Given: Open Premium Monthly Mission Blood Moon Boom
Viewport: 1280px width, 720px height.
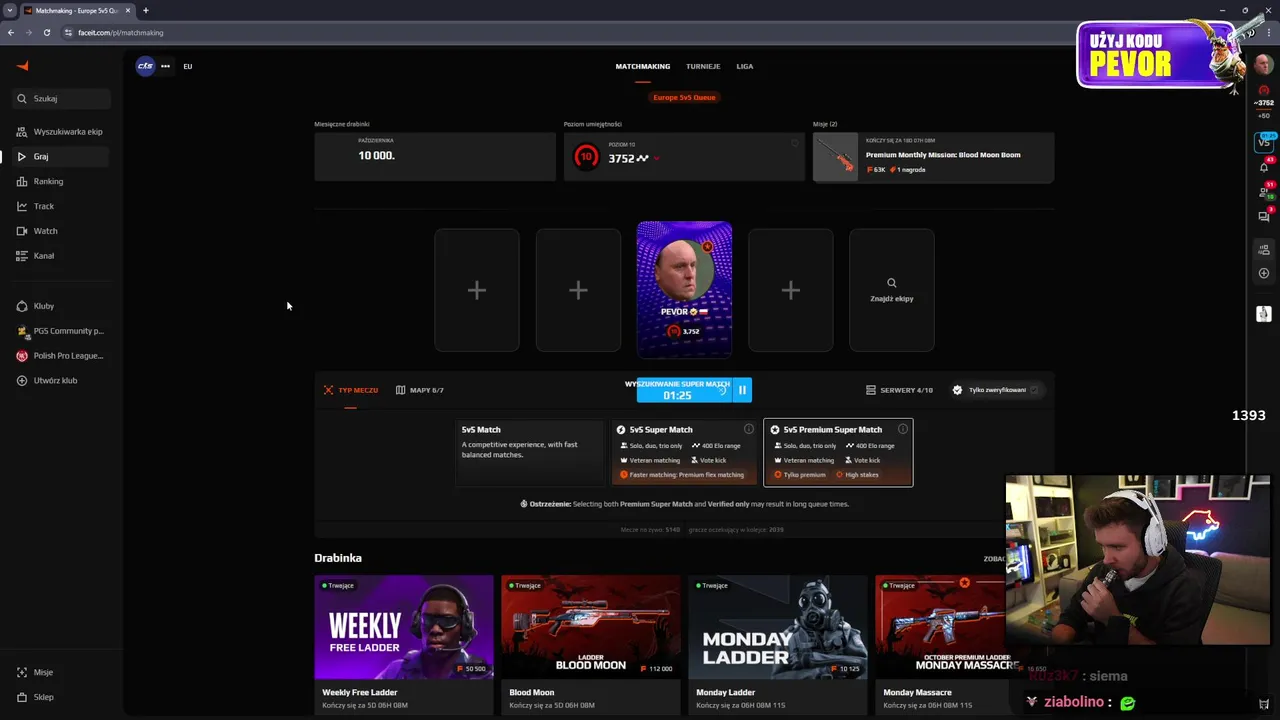Looking at the screenshot, I should (x=933, y=157).
